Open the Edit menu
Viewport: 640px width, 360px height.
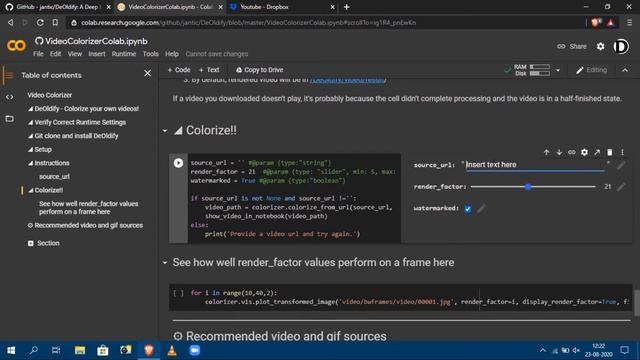(x=55, y=54)
